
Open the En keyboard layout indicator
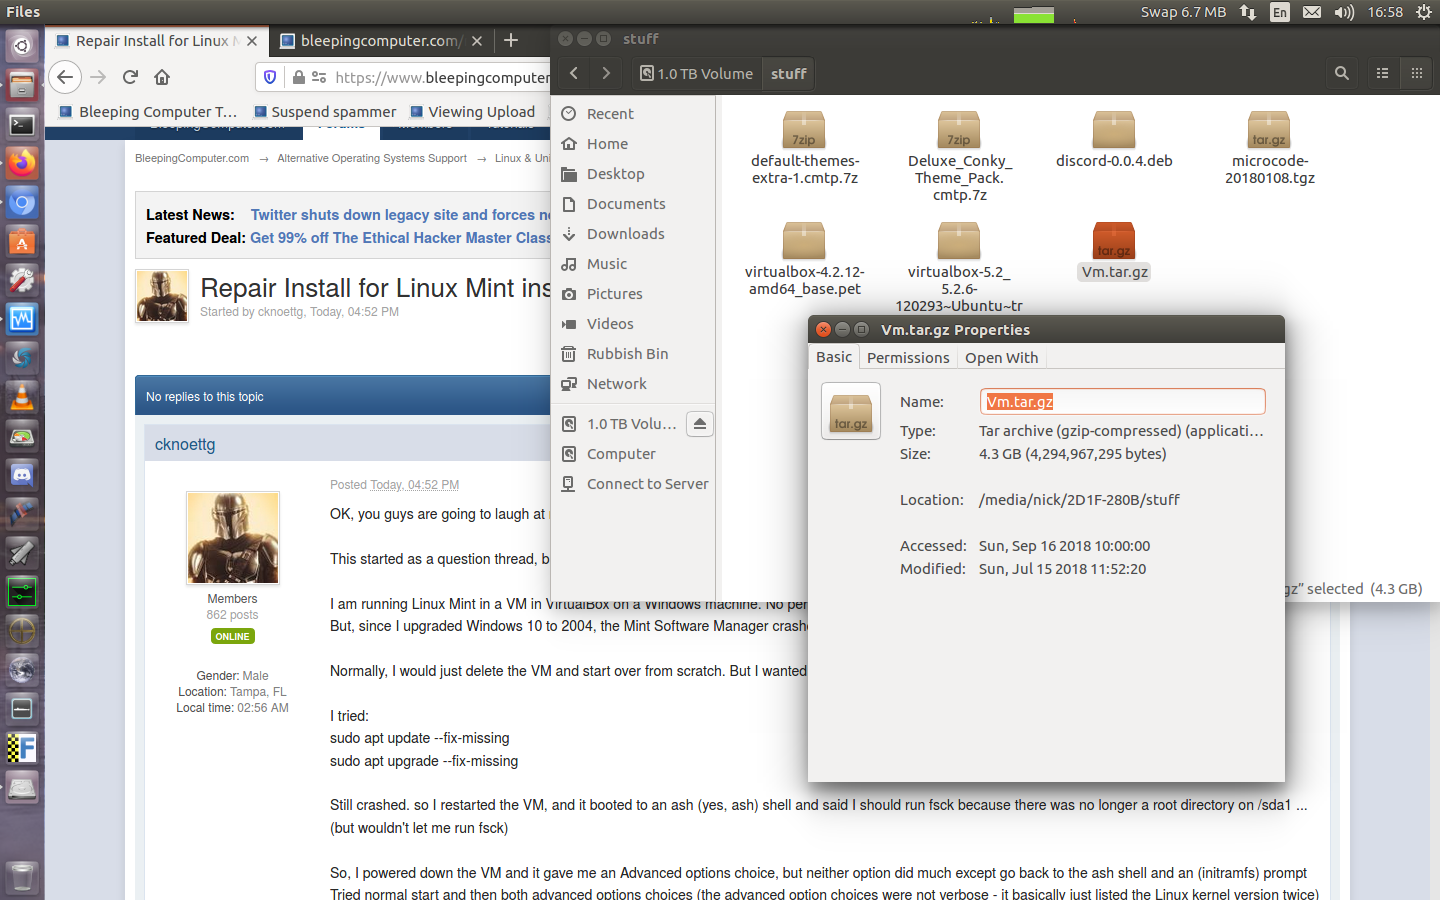click(1280, 12)
